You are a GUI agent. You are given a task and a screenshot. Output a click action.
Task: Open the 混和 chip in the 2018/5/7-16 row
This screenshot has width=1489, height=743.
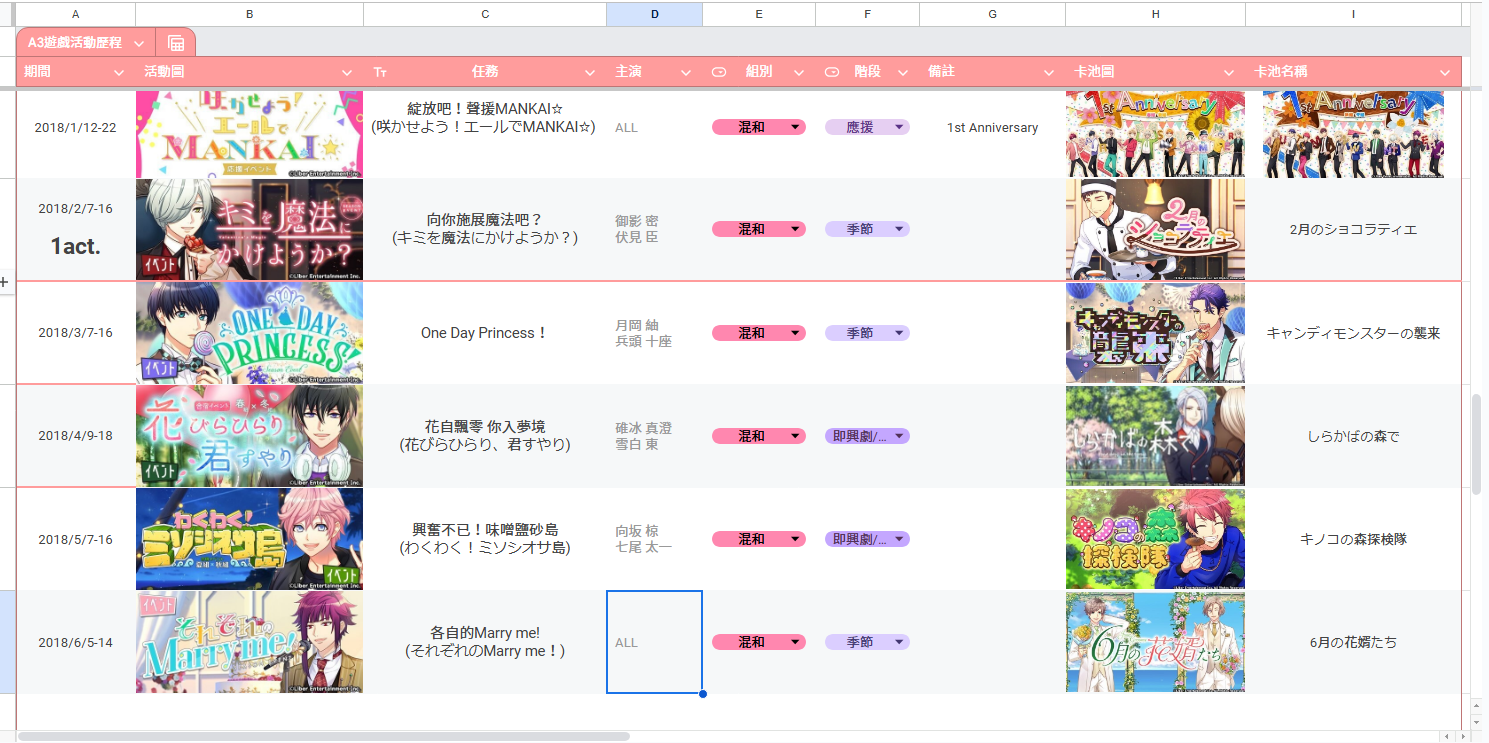(759, 539)
